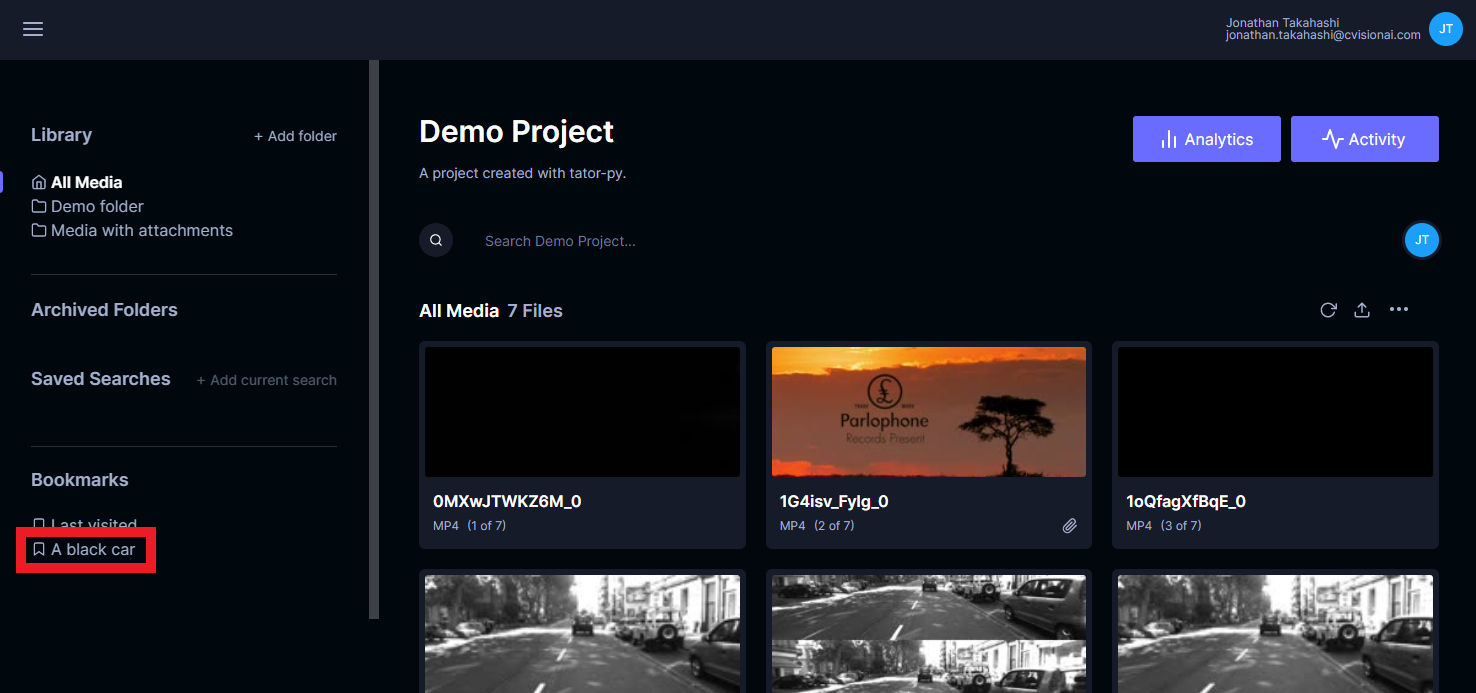Open thumbnail of 0MXwJTWKZ6M_0

[582, 412]
